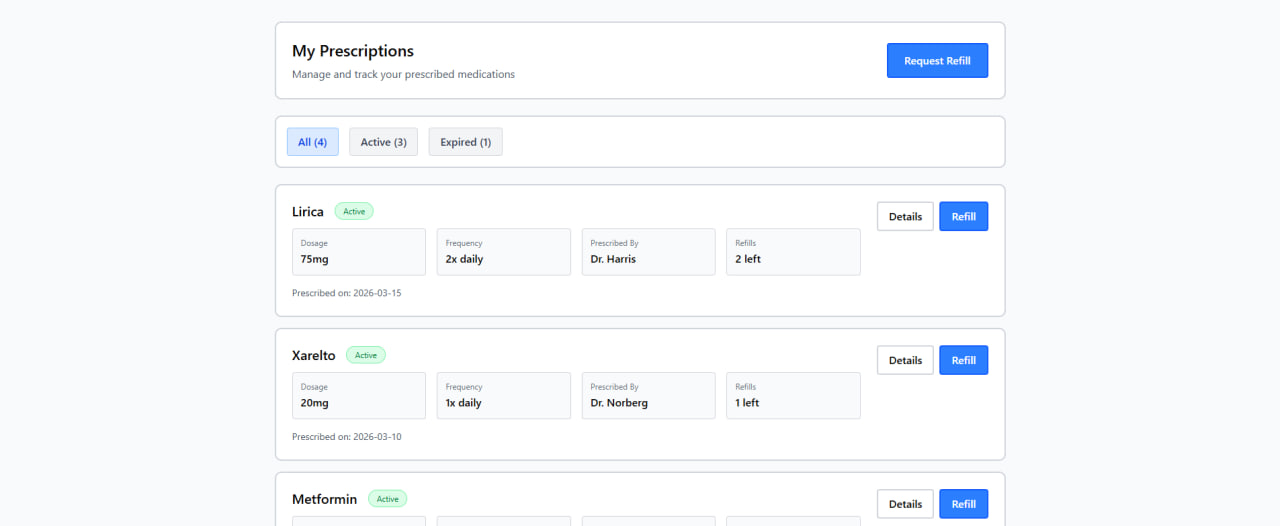Screen dimensions: 1280x526
Task: Select the 20mg dosage value
Action: (x=314, y=403)
